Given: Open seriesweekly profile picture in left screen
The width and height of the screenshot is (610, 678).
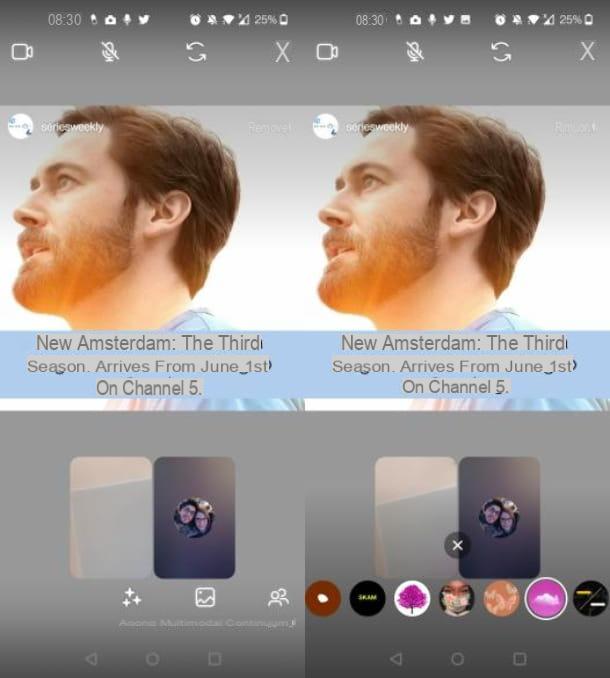Looking at the screenshot, I should pyautogui.click(x=20, y=126).
